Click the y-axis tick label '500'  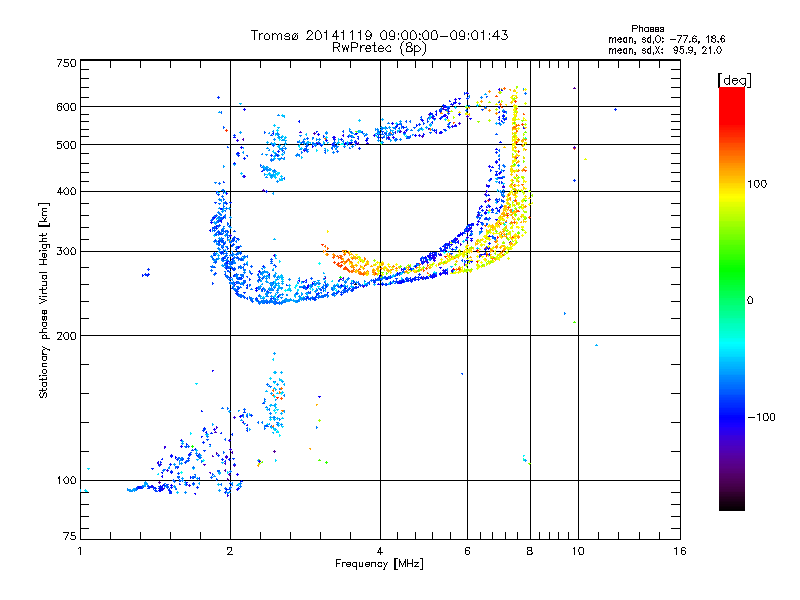coord(66,145)
